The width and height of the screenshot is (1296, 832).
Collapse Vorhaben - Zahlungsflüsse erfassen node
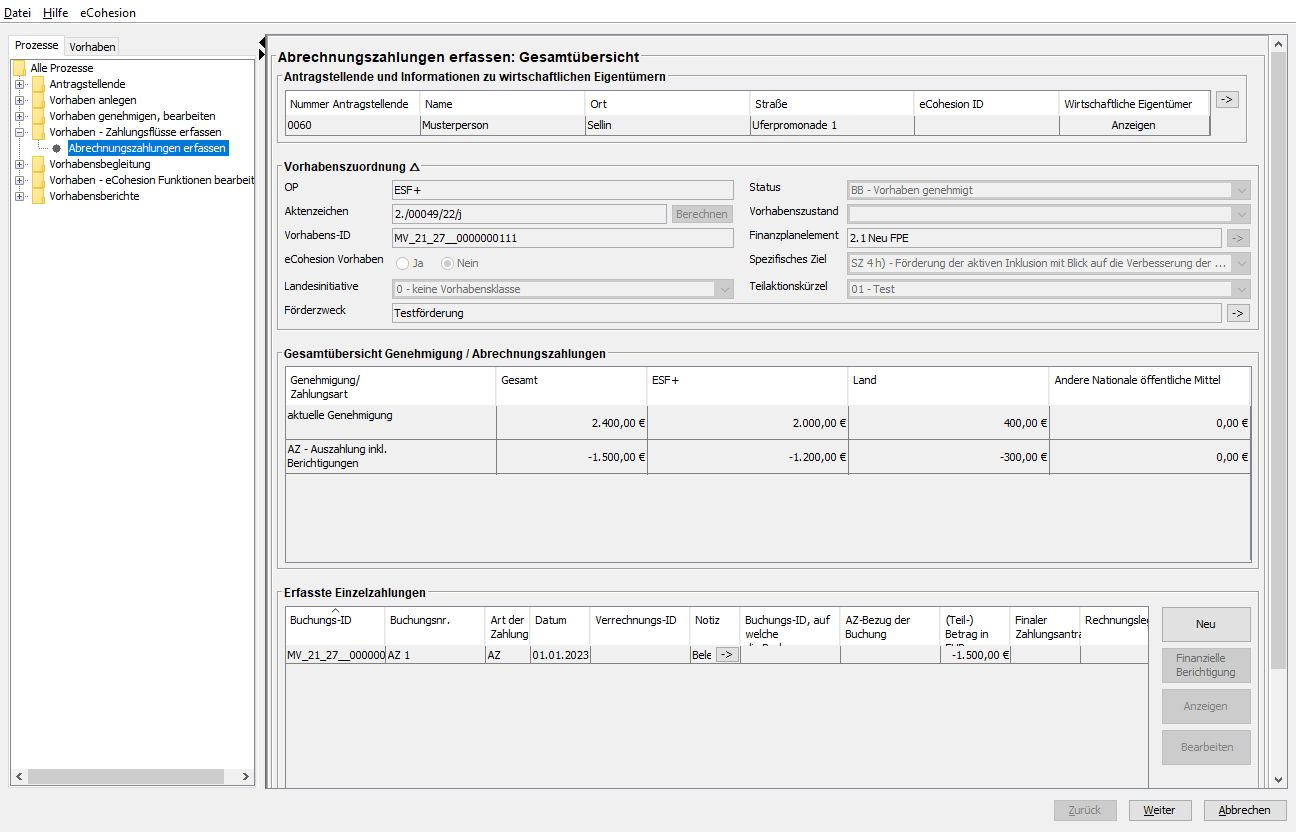19,132
